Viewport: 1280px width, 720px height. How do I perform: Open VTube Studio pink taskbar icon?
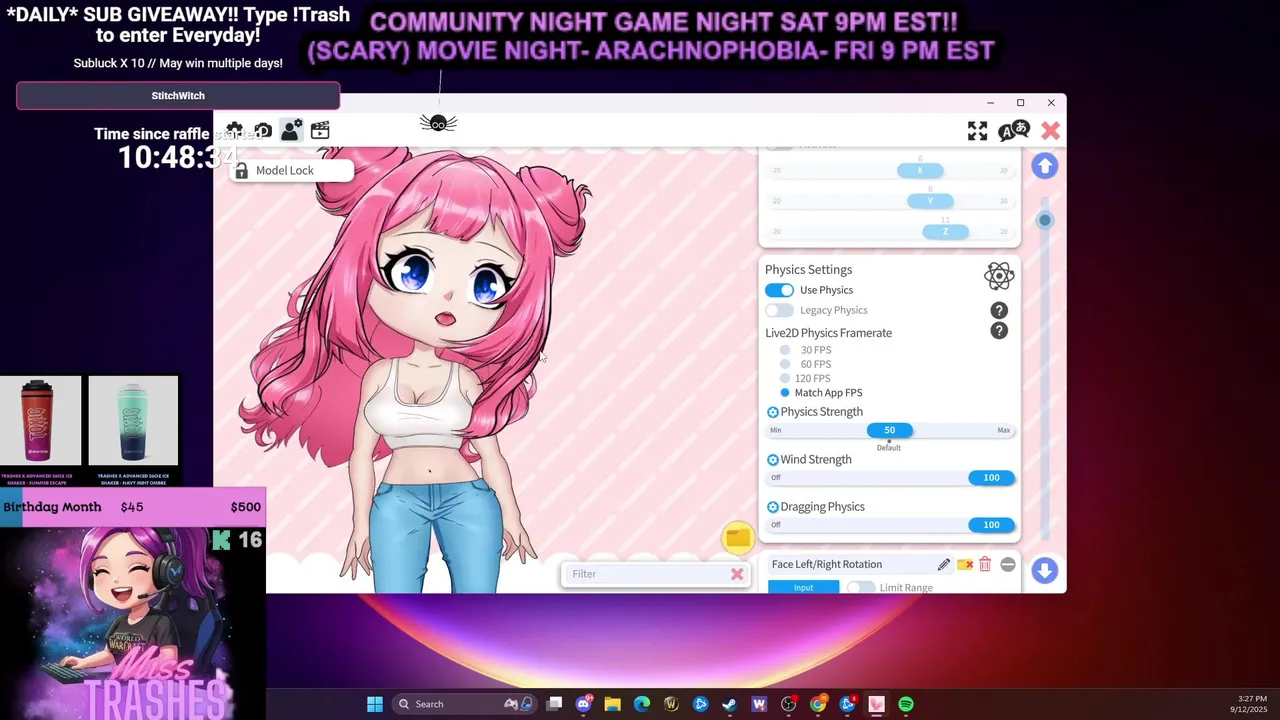pos(877,704)
